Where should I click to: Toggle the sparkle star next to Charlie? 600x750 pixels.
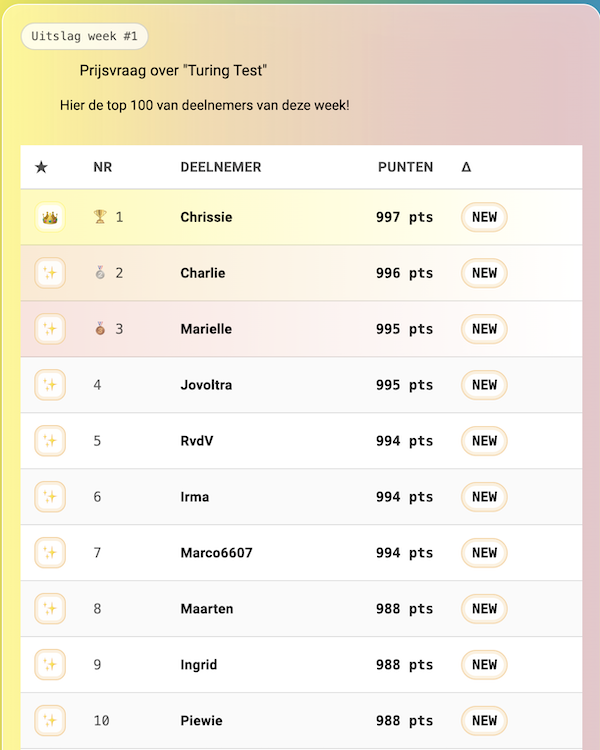tap(50, 273)
